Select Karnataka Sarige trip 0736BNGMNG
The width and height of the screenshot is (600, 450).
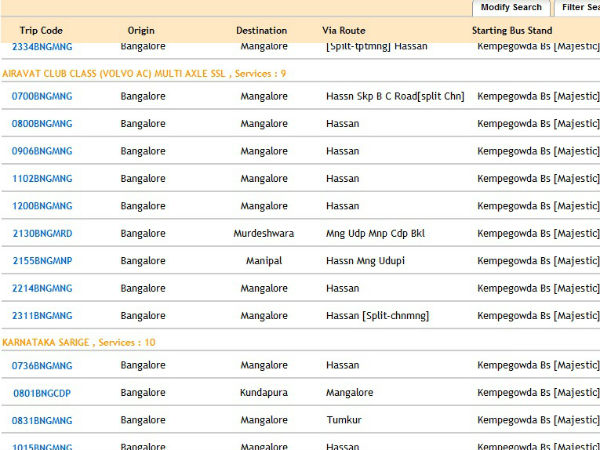pos(42,366)
